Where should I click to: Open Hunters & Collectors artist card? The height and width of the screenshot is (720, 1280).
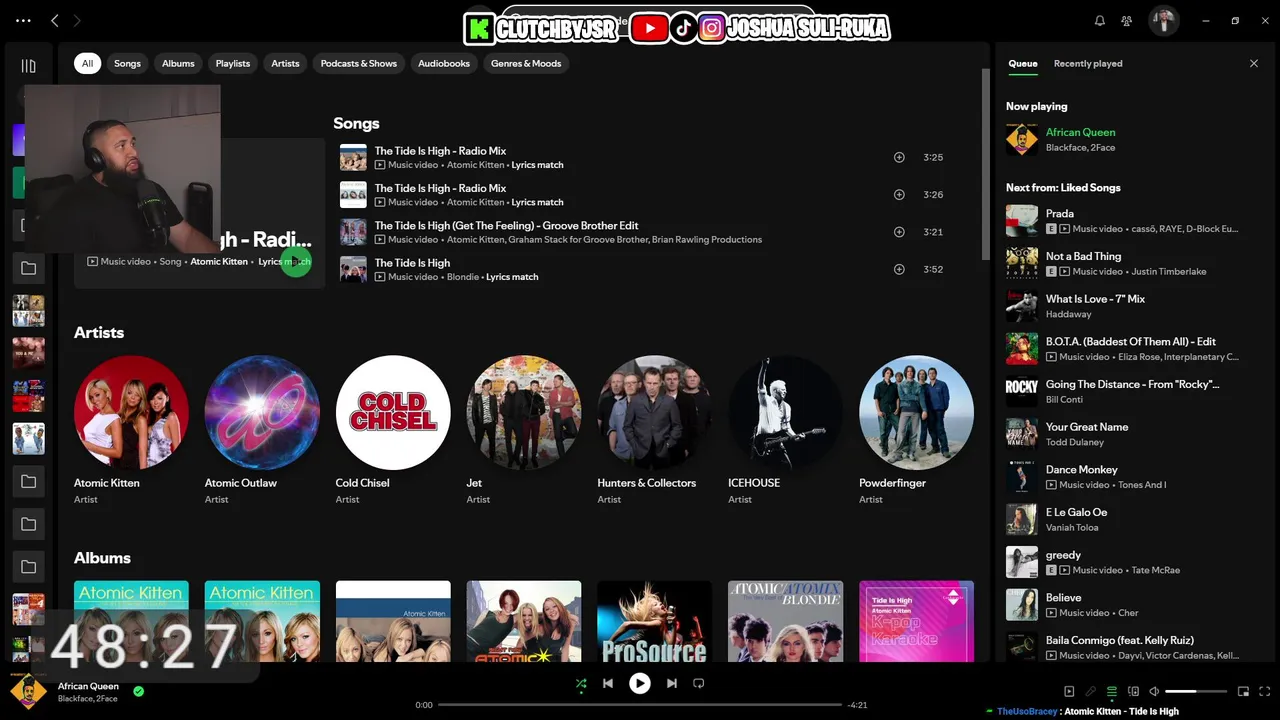[655, 430]
